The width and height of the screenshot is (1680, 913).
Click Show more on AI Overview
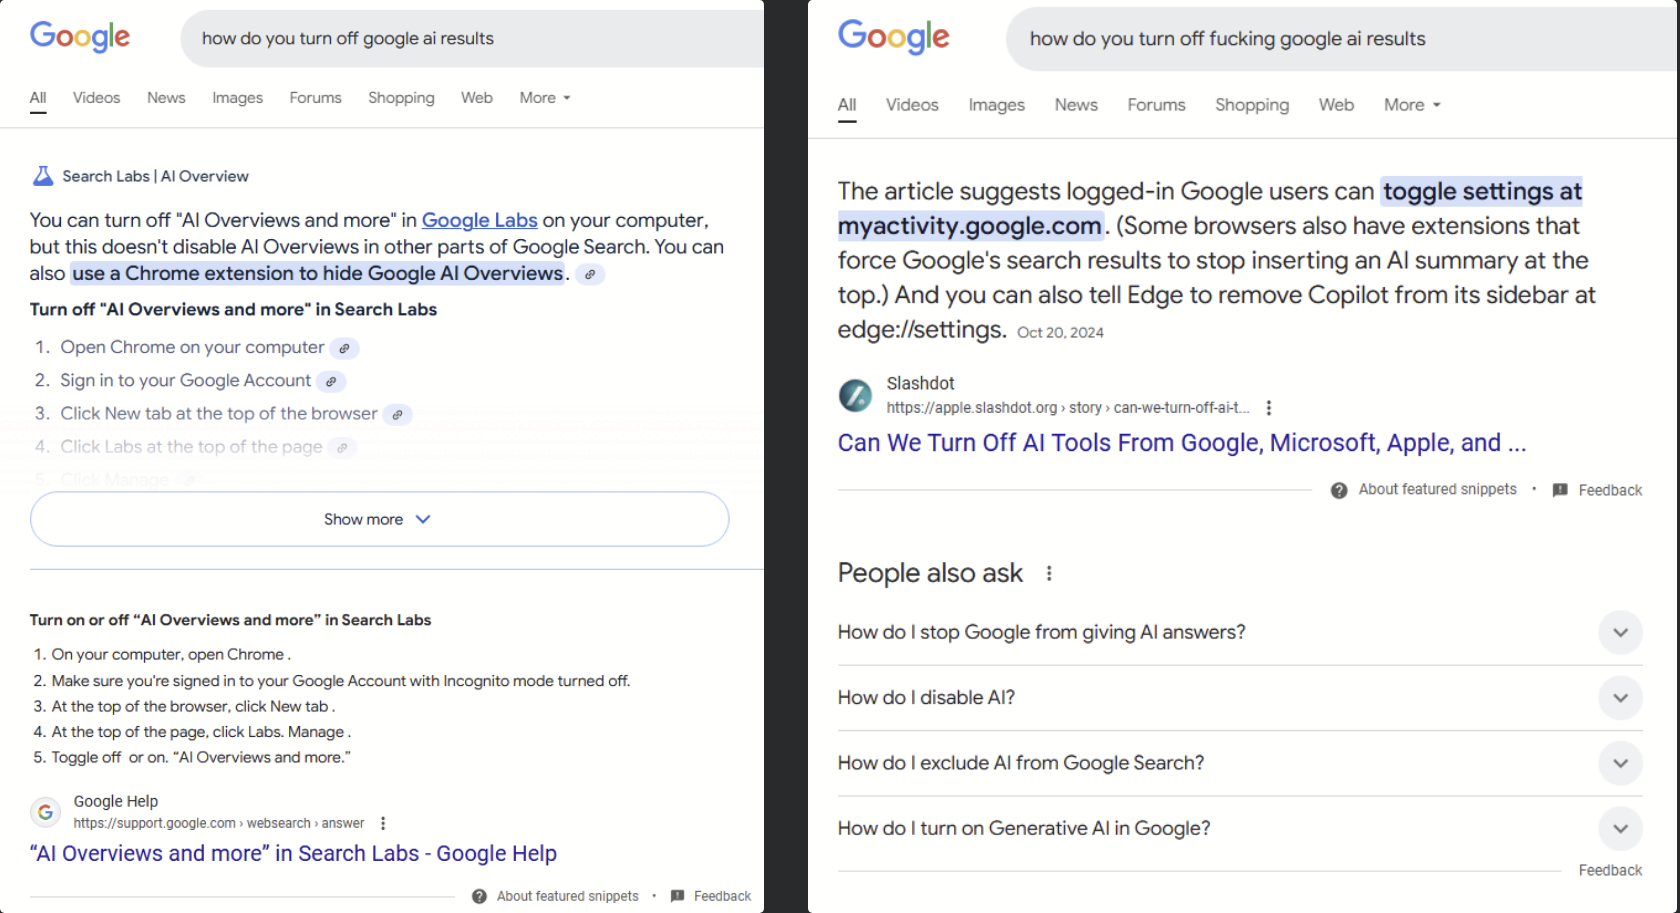pos(379,519)
